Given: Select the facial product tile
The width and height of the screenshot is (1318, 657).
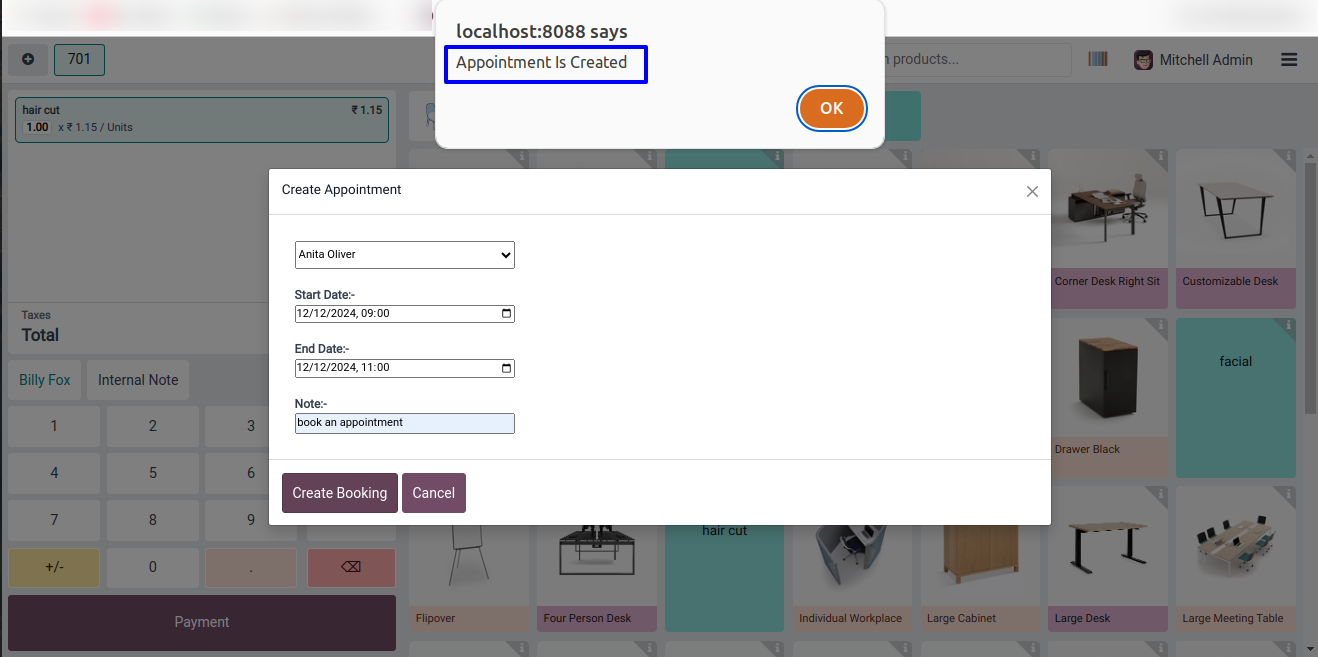Looking at the screenshot, I should point(1236,397).
